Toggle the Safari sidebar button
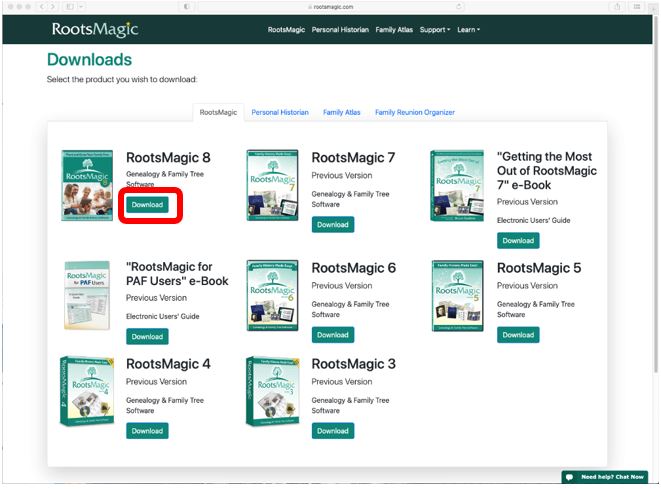 tap(70, 7)
